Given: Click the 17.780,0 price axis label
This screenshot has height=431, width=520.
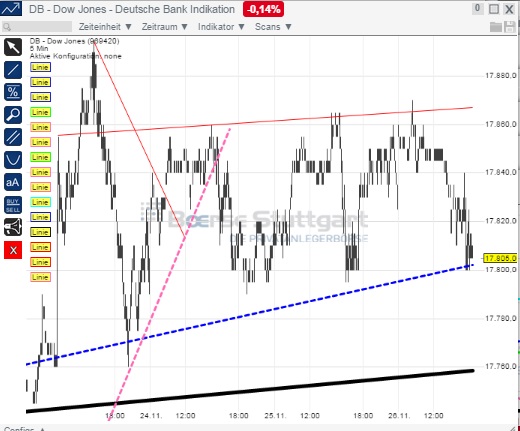Looking at the screenshot, I should pyautogui.click(x=501, y=319).
